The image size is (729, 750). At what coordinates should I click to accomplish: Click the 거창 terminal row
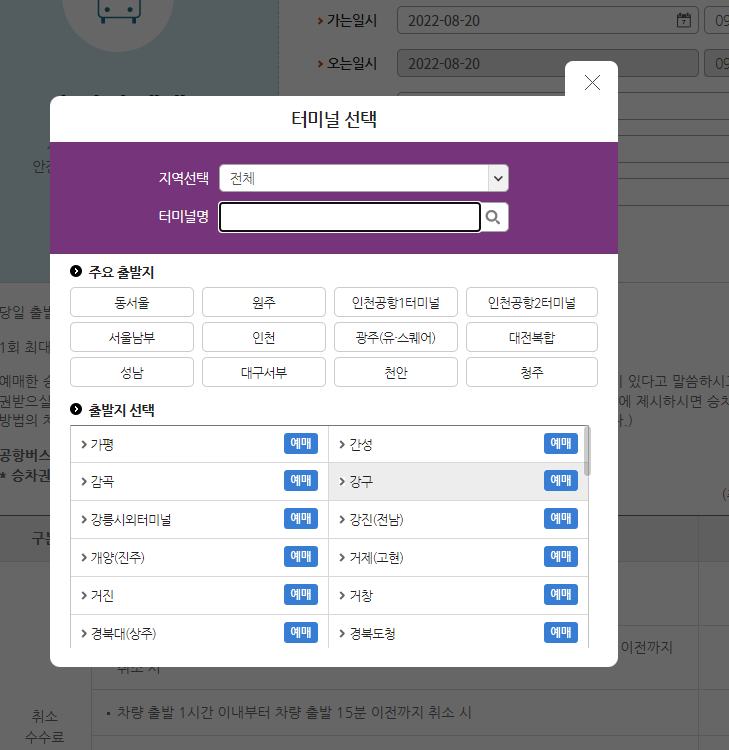click(458, 596)
